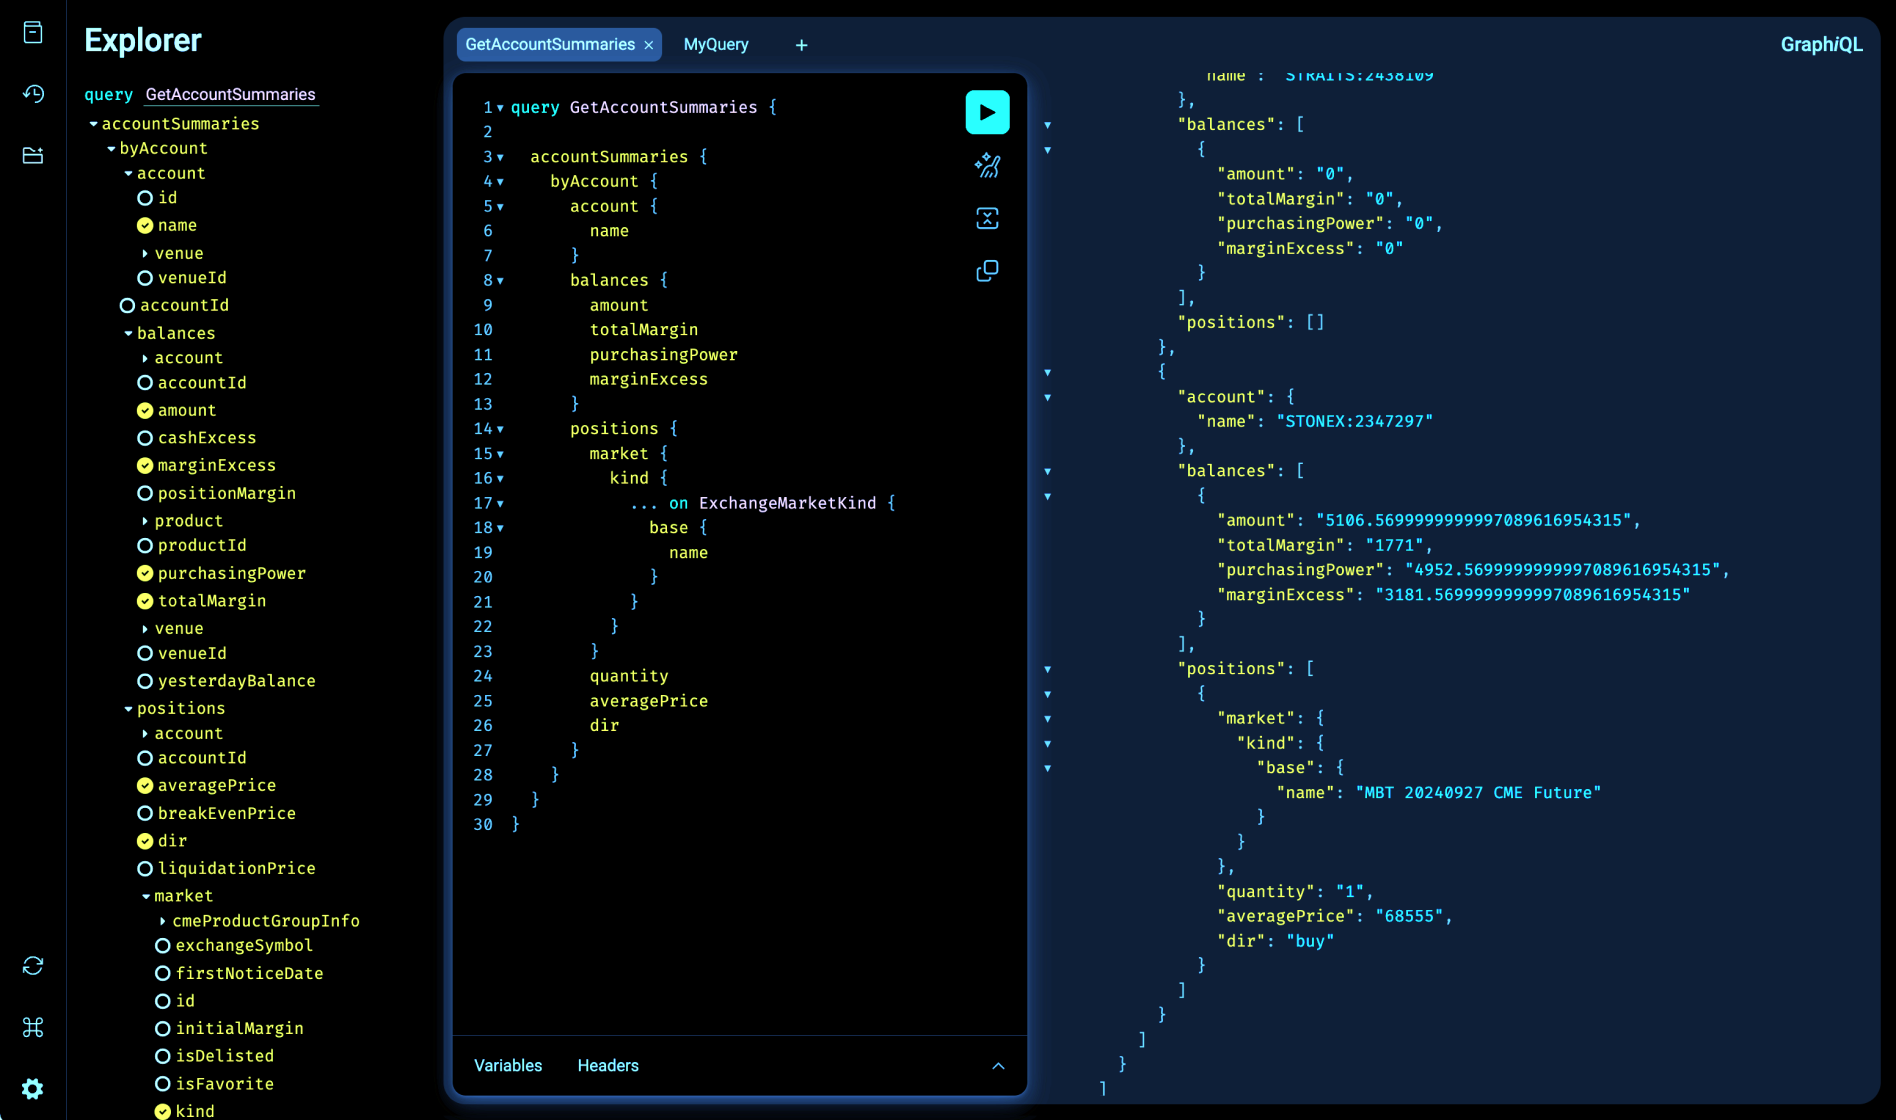Open the query history panel

(x=33, y=94)
